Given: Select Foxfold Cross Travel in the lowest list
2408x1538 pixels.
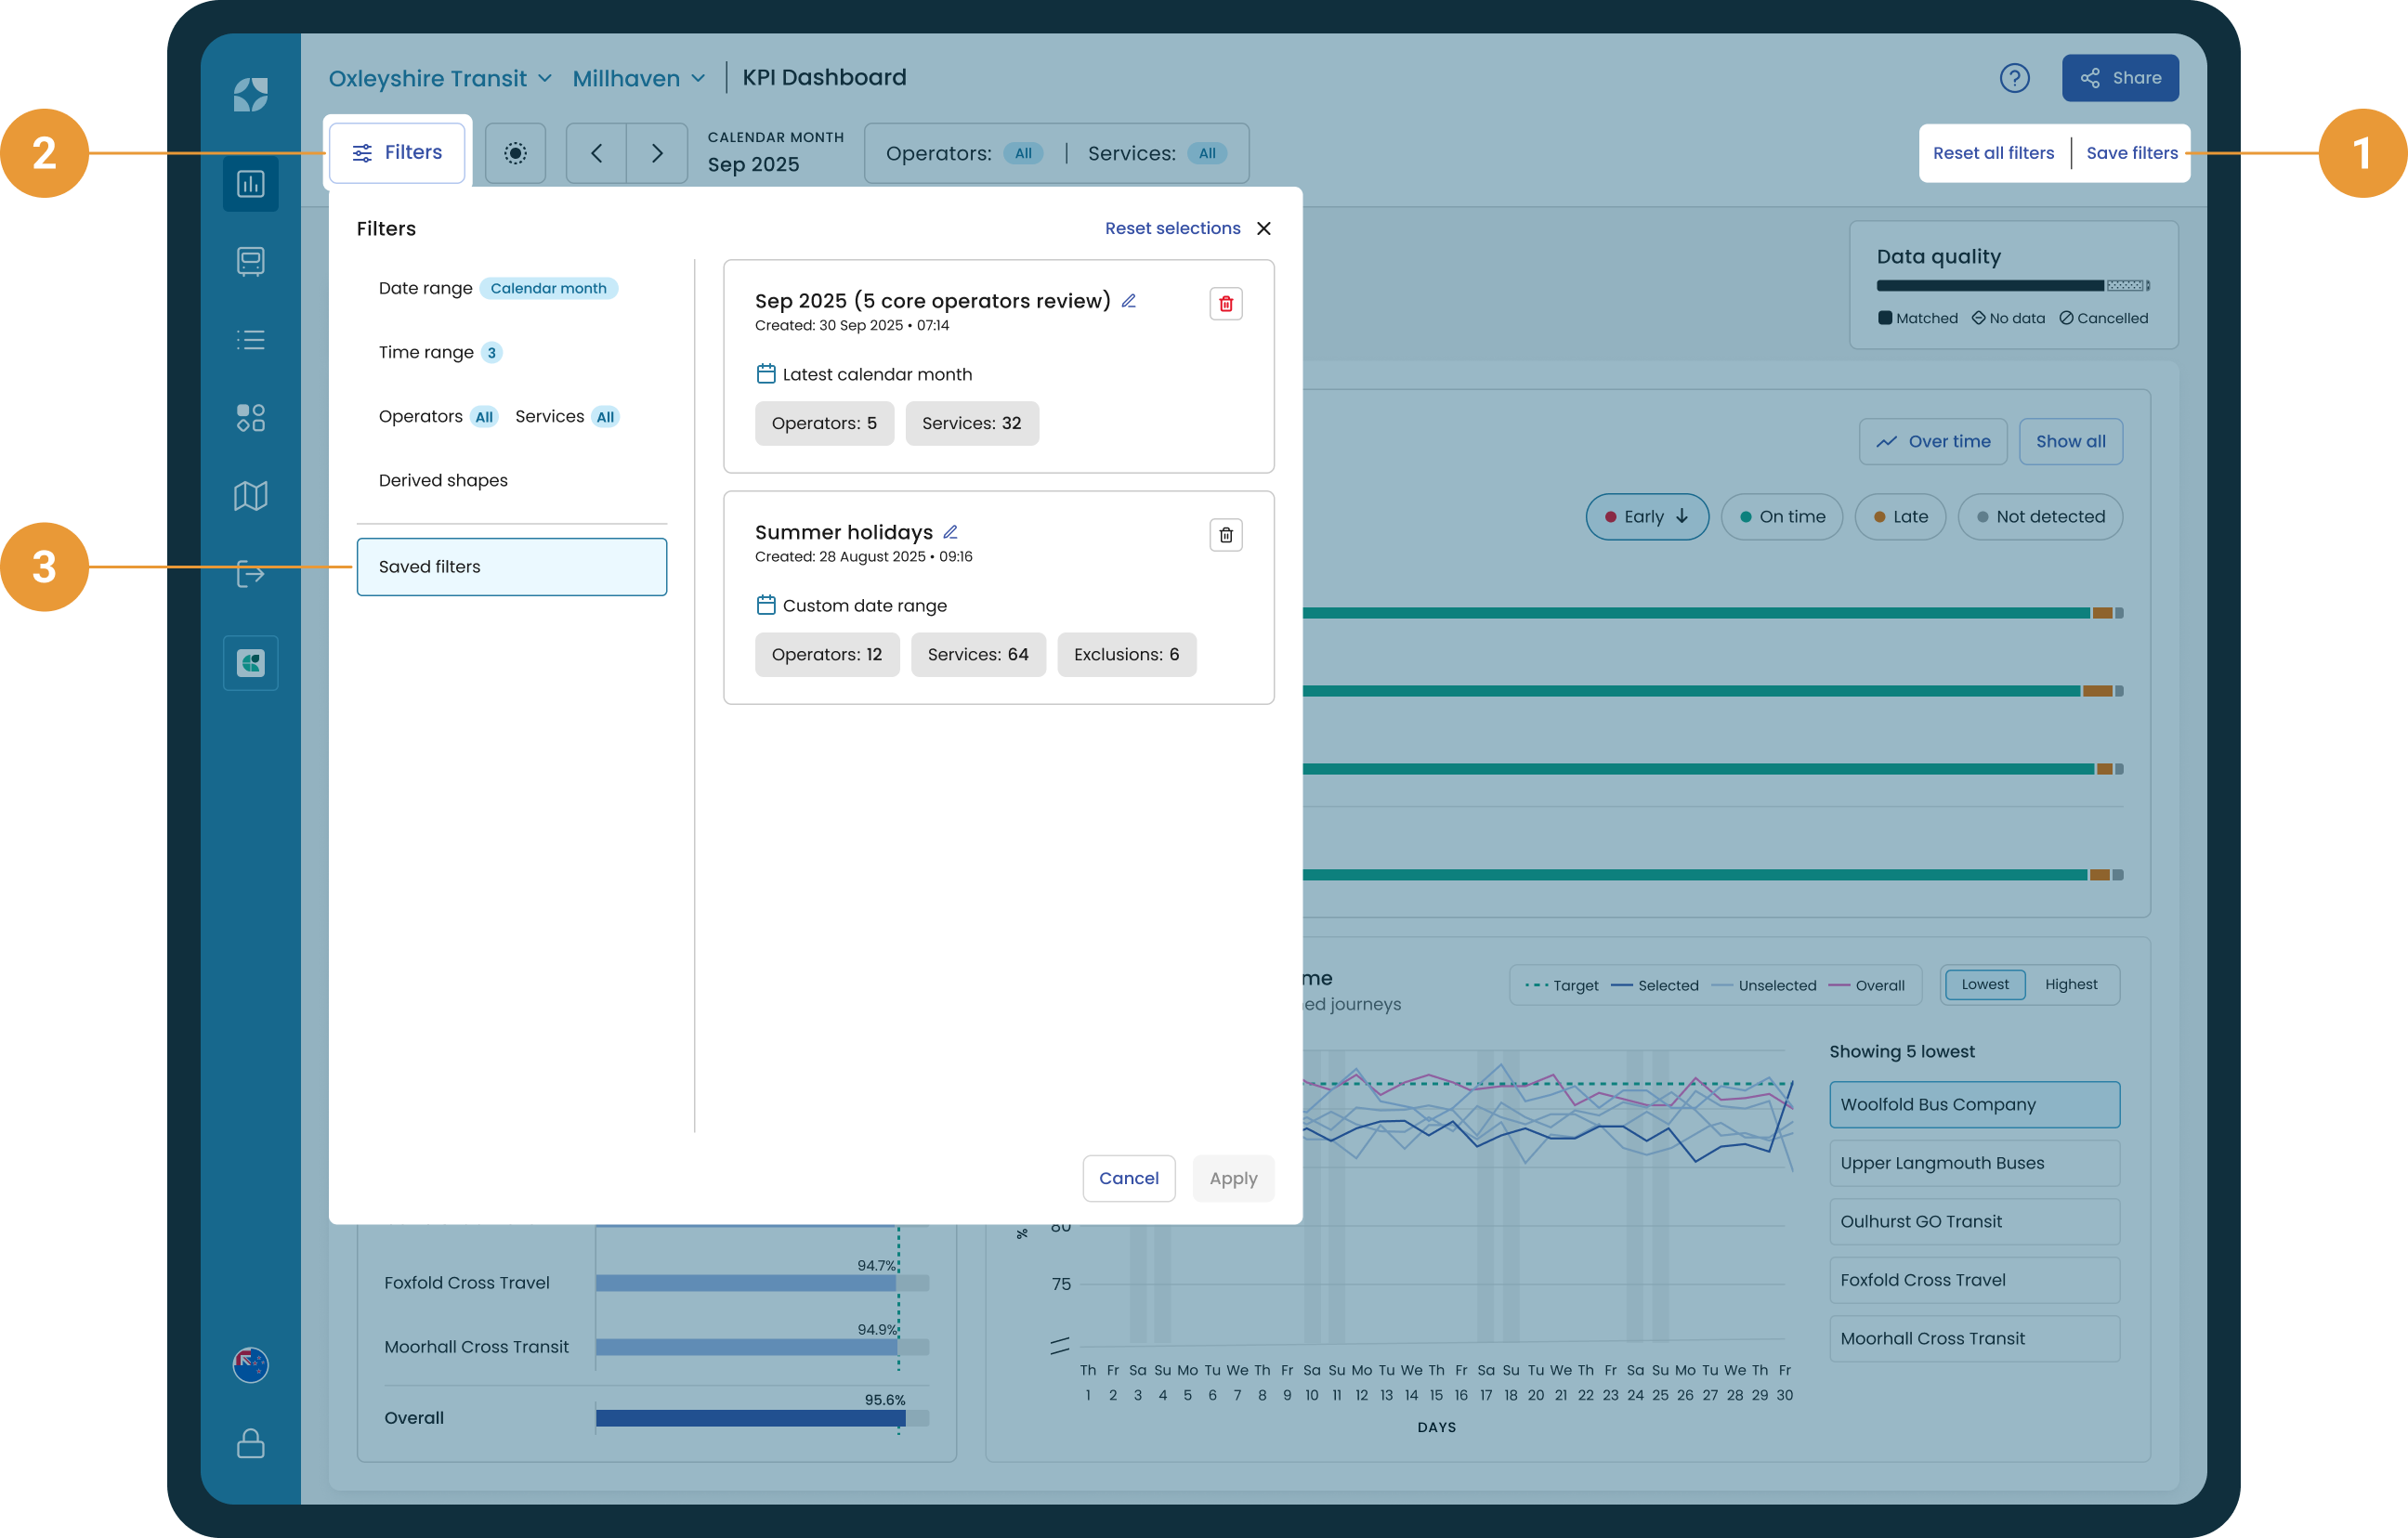Looking at the screenshot, I should (1974, 1280).
